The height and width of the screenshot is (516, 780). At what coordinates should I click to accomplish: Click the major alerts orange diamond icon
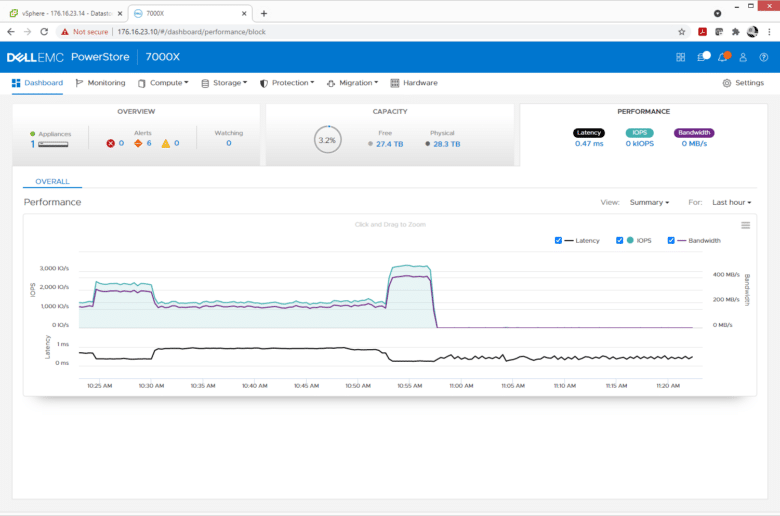(138, 143)
